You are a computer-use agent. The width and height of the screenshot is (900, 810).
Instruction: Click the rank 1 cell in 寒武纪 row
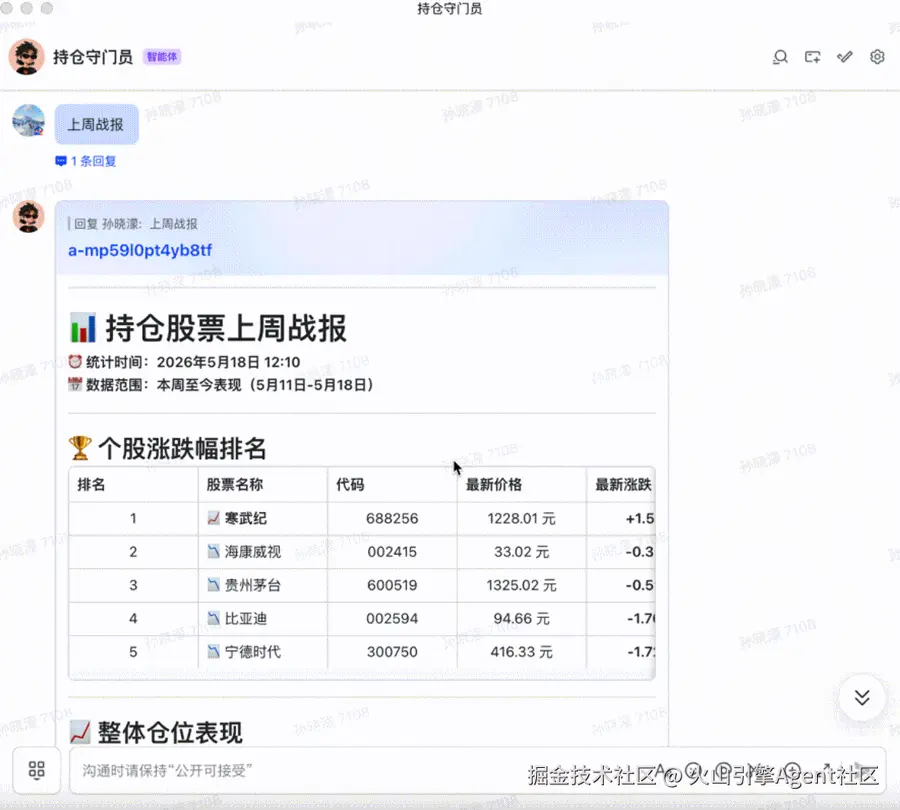coord(133,518)
